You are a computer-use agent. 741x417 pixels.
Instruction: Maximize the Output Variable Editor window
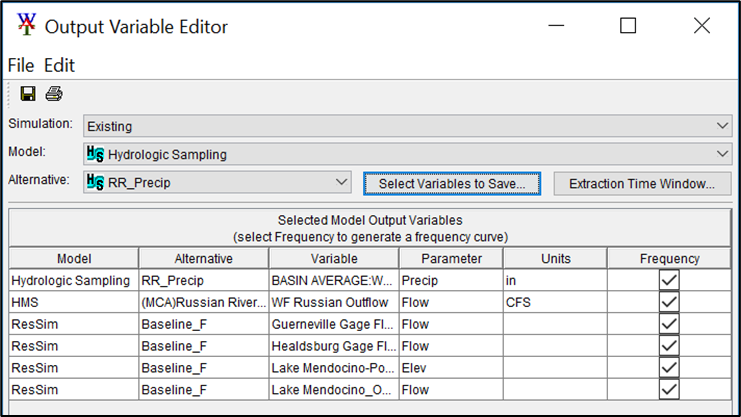628,27
